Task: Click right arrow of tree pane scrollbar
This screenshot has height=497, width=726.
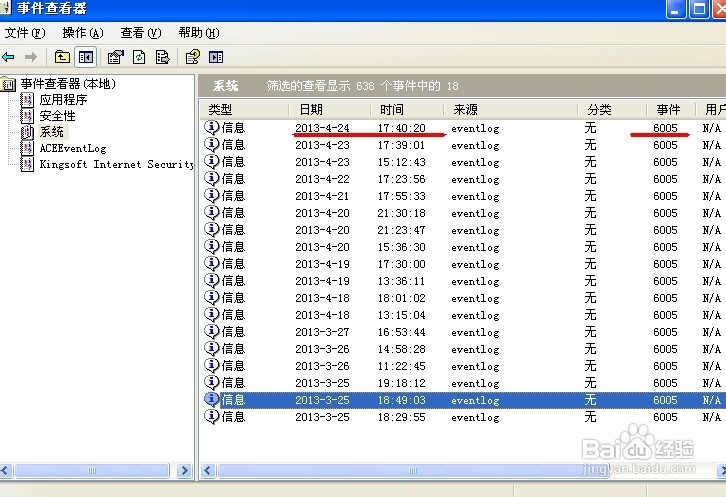Action: coord(184,471)
